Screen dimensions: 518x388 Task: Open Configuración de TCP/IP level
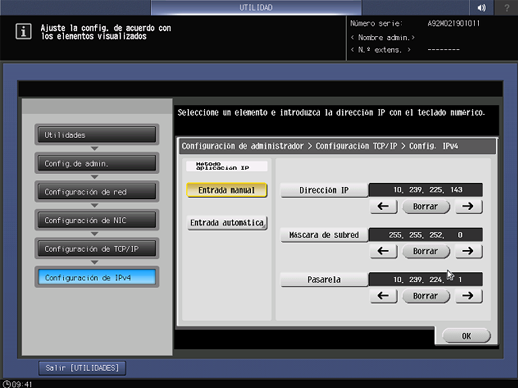[x=97, y=249]
